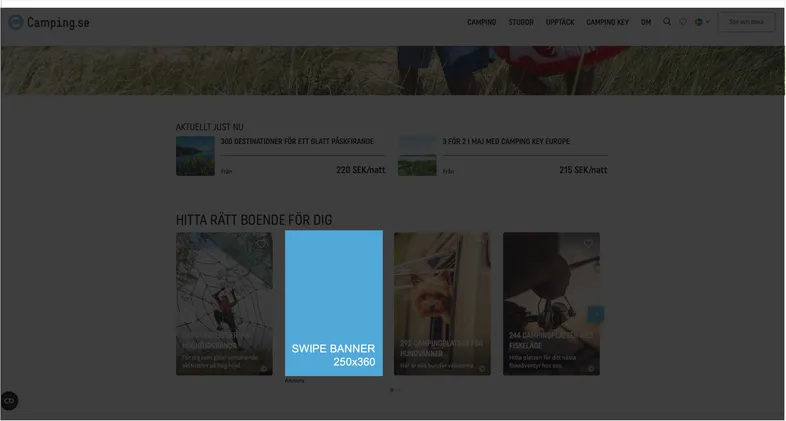Open 300 destinationer för ett glatt påskfirande

tap(297, 141)
